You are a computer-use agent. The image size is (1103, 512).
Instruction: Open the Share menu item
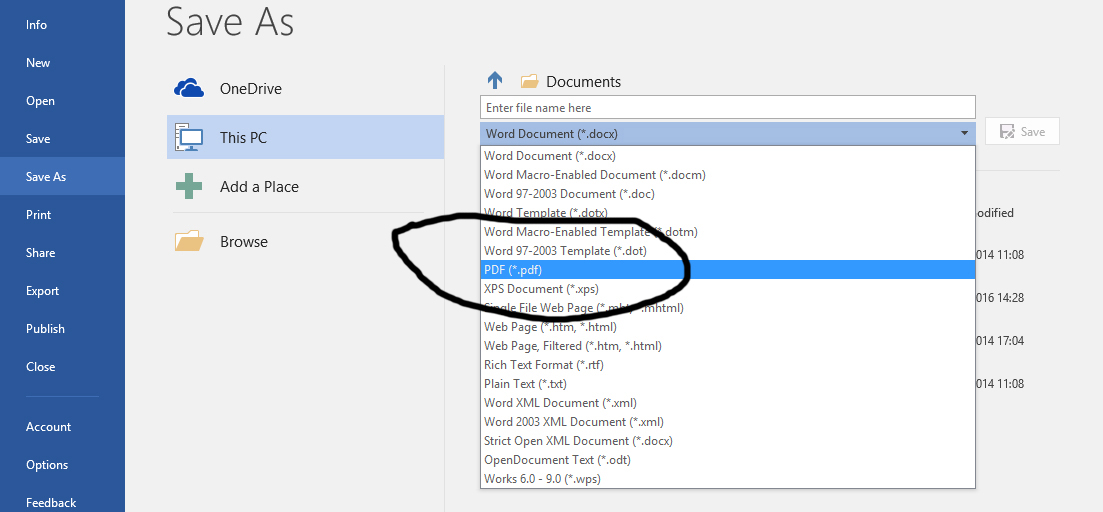coord(41,253)
